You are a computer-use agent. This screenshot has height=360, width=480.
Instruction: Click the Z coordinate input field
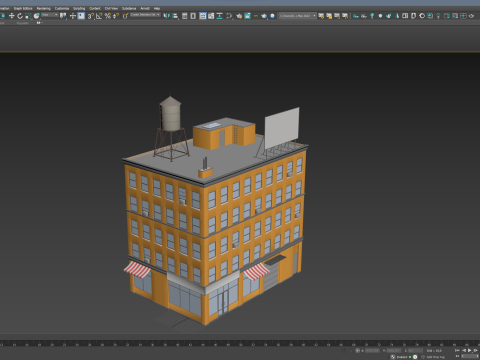coord(416,351)
